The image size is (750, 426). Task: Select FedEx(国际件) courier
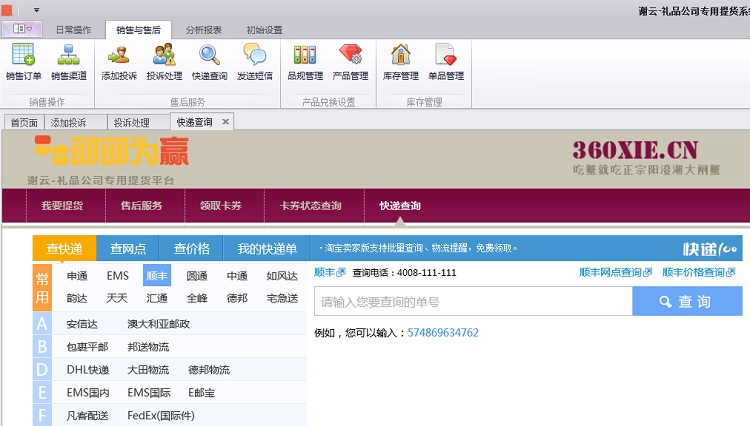tap(161, 415)
